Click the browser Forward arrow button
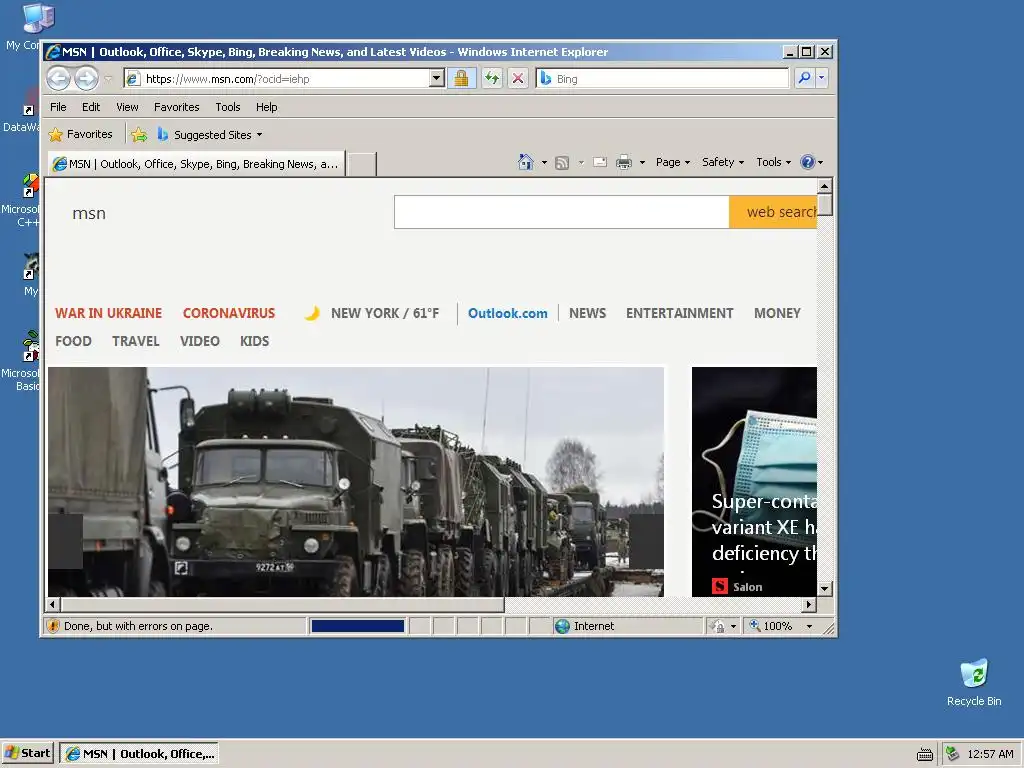The image size is (1024, 768). 86,79
